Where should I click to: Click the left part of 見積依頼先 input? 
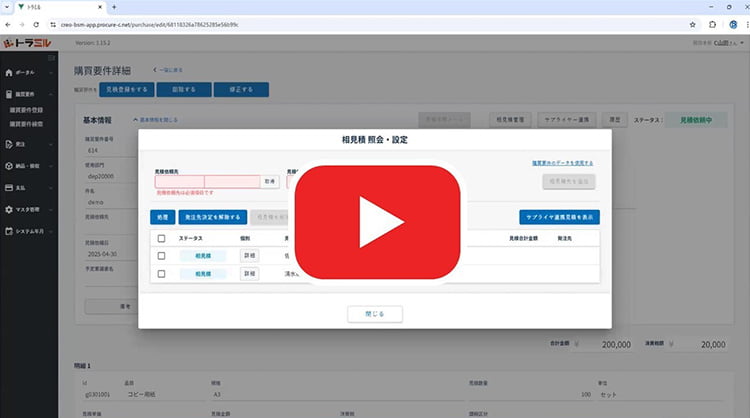click(179, 182)
